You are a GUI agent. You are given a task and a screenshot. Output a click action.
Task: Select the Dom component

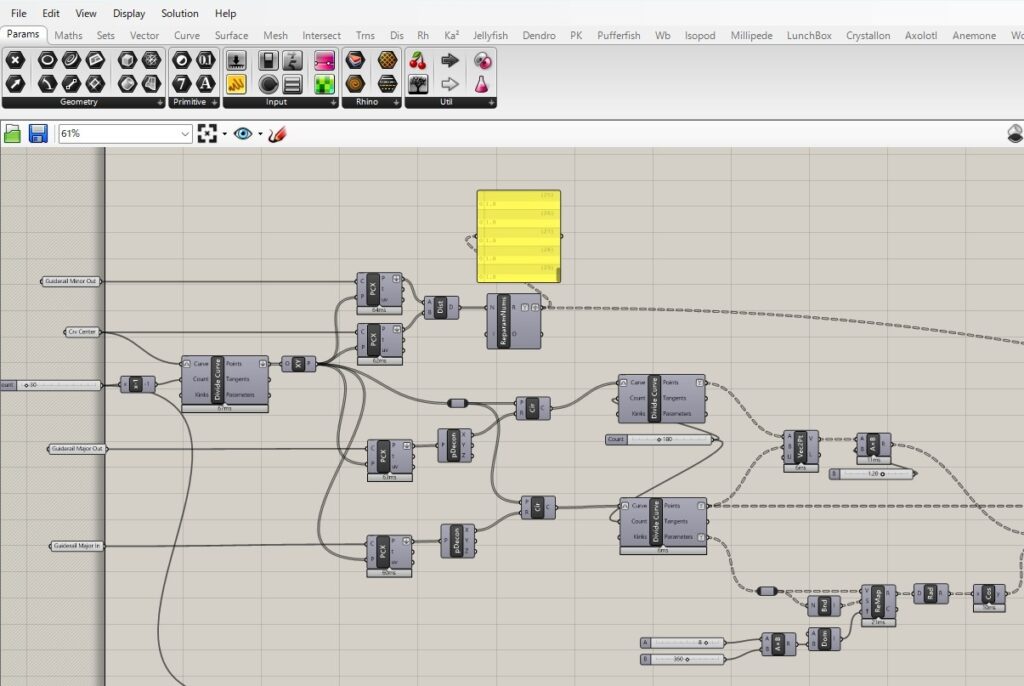[824, 638]
